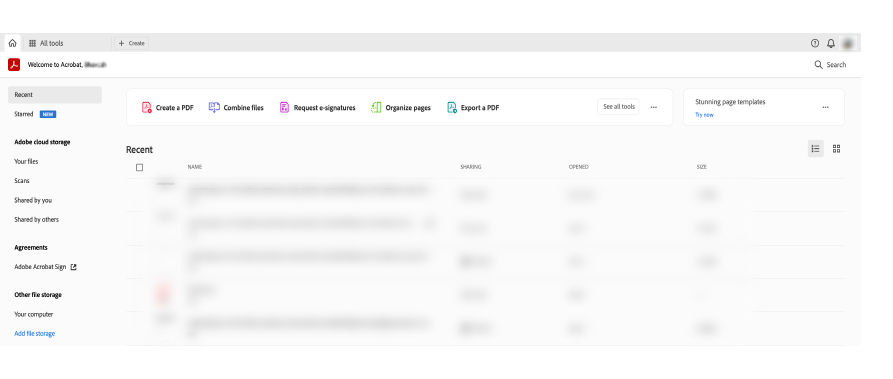Open Scans in the sidebar

coord(22,181)
